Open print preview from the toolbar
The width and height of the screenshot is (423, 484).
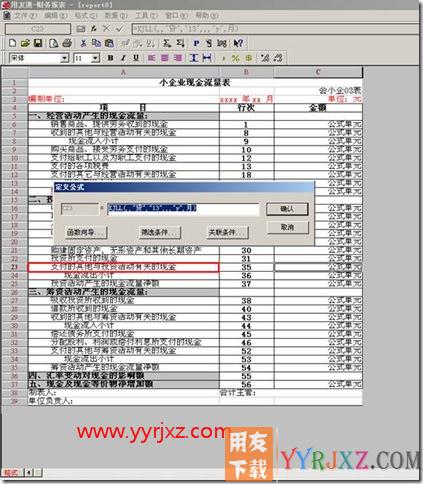click(x=53, y=43)
